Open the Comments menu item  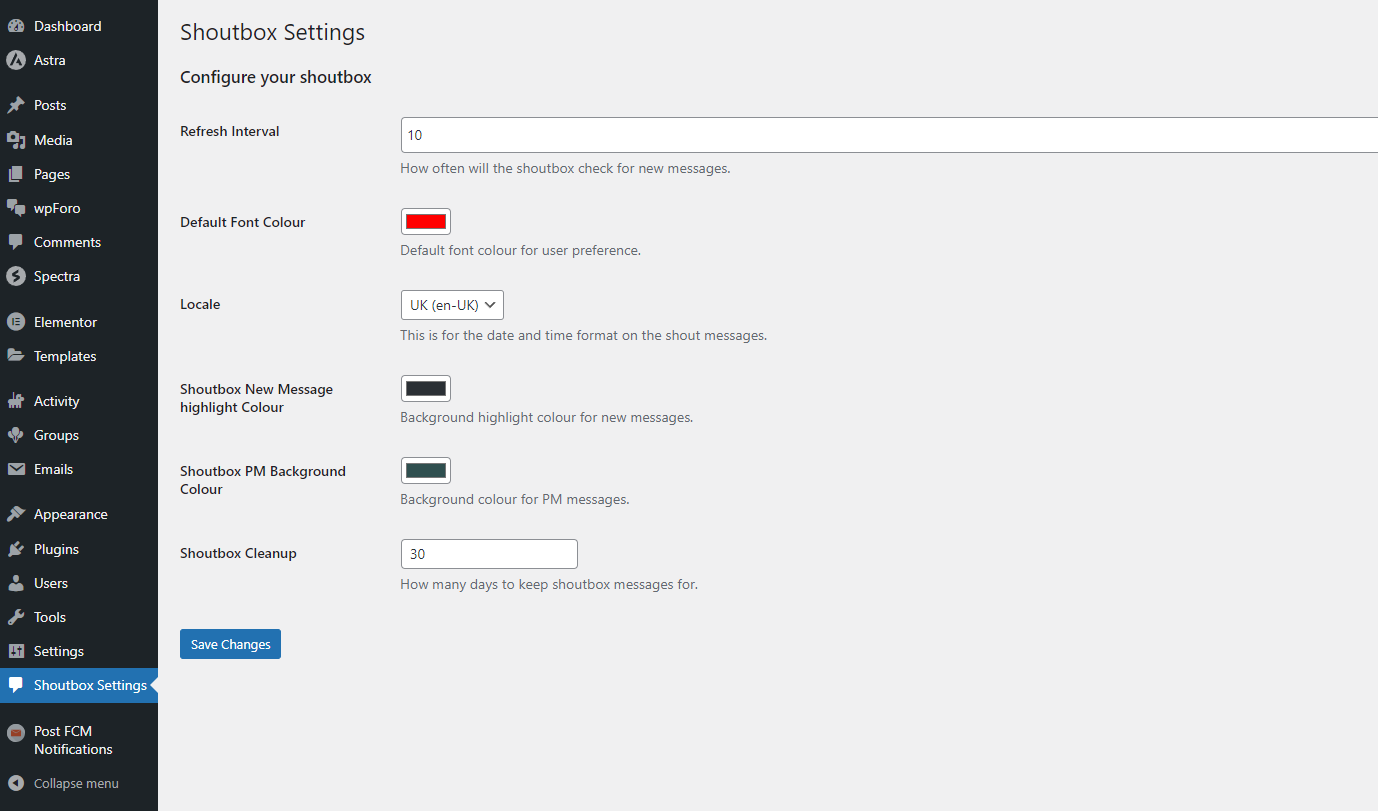click(79, 242)
